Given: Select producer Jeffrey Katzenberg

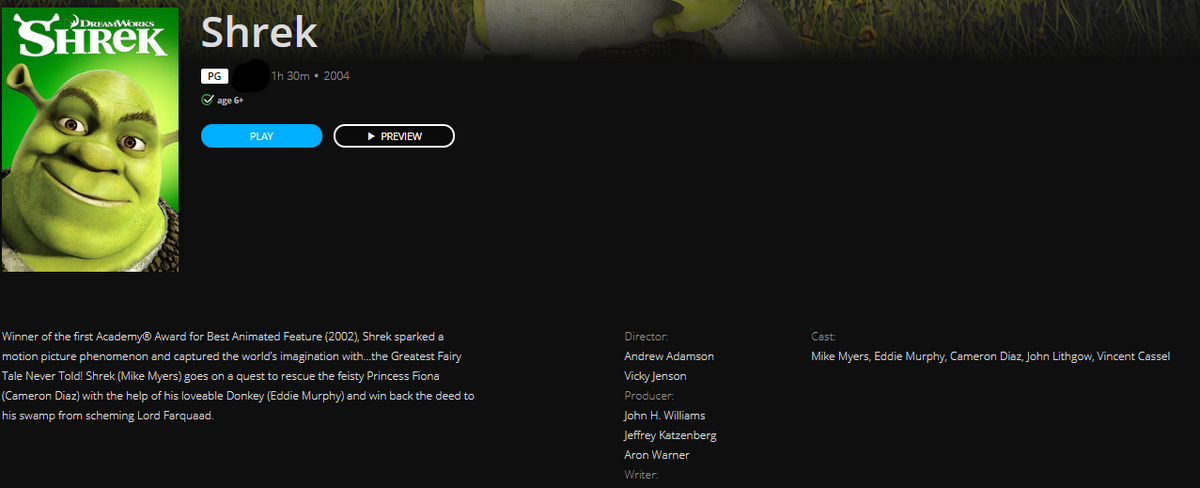Looking at the screenshot, I should click(670, 435).
